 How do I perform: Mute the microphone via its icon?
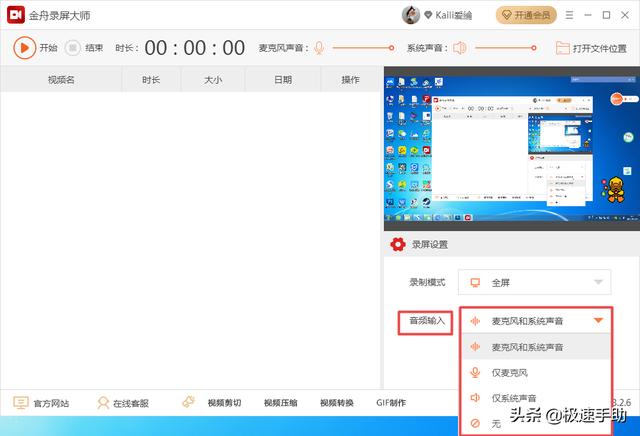click(319, 48)
